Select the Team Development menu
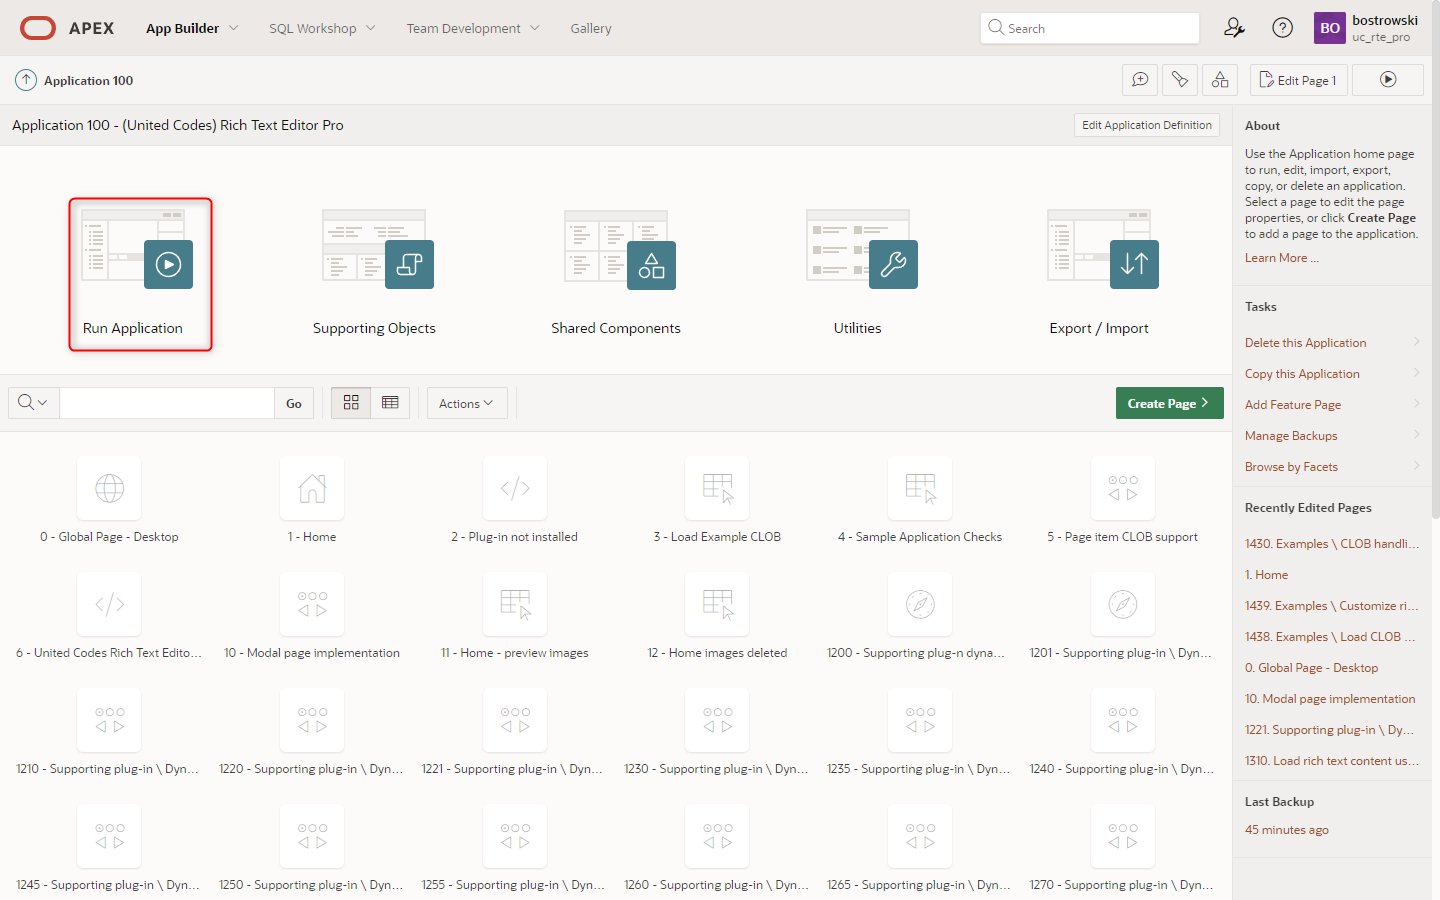Image resolution: width=1440 pixels, height=900 pixels. pos(463,28)
